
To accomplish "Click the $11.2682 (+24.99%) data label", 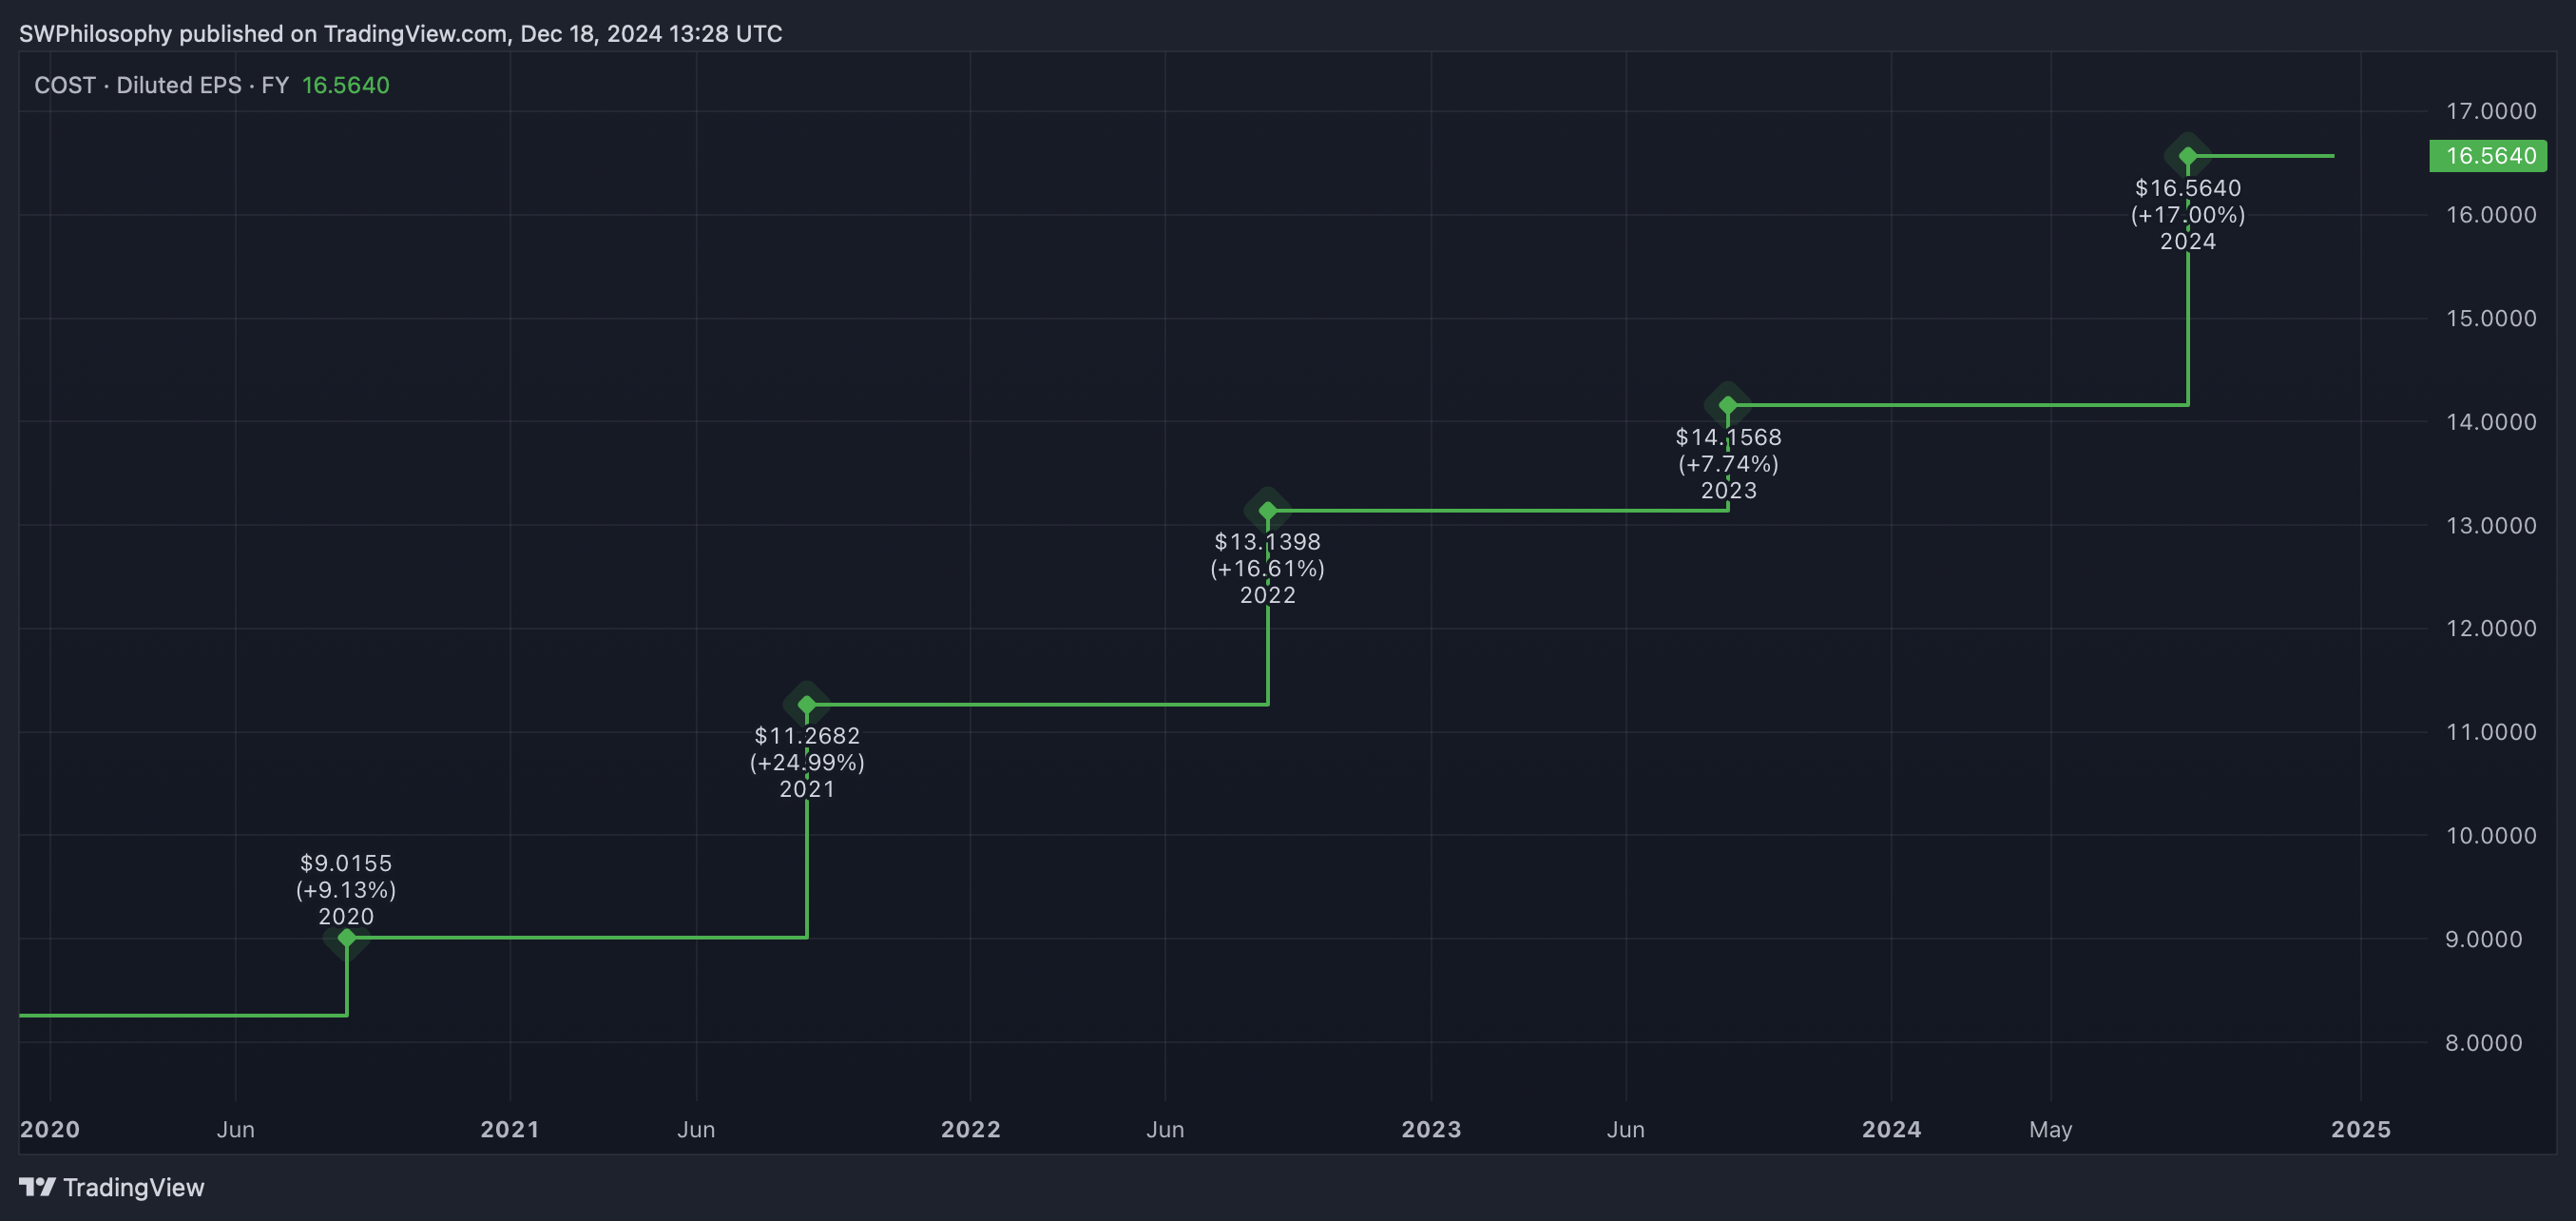I will click(x=807, y=748).
